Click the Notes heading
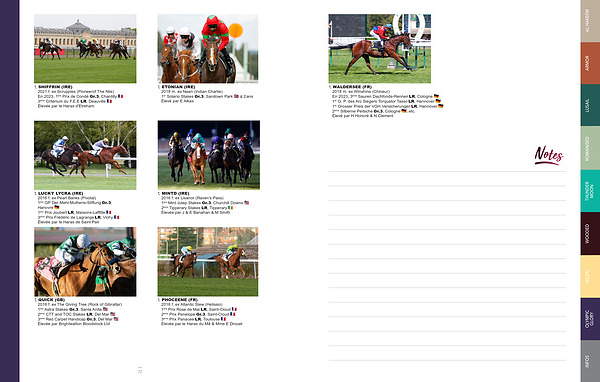The image size is (600, 382). point(549,155)
